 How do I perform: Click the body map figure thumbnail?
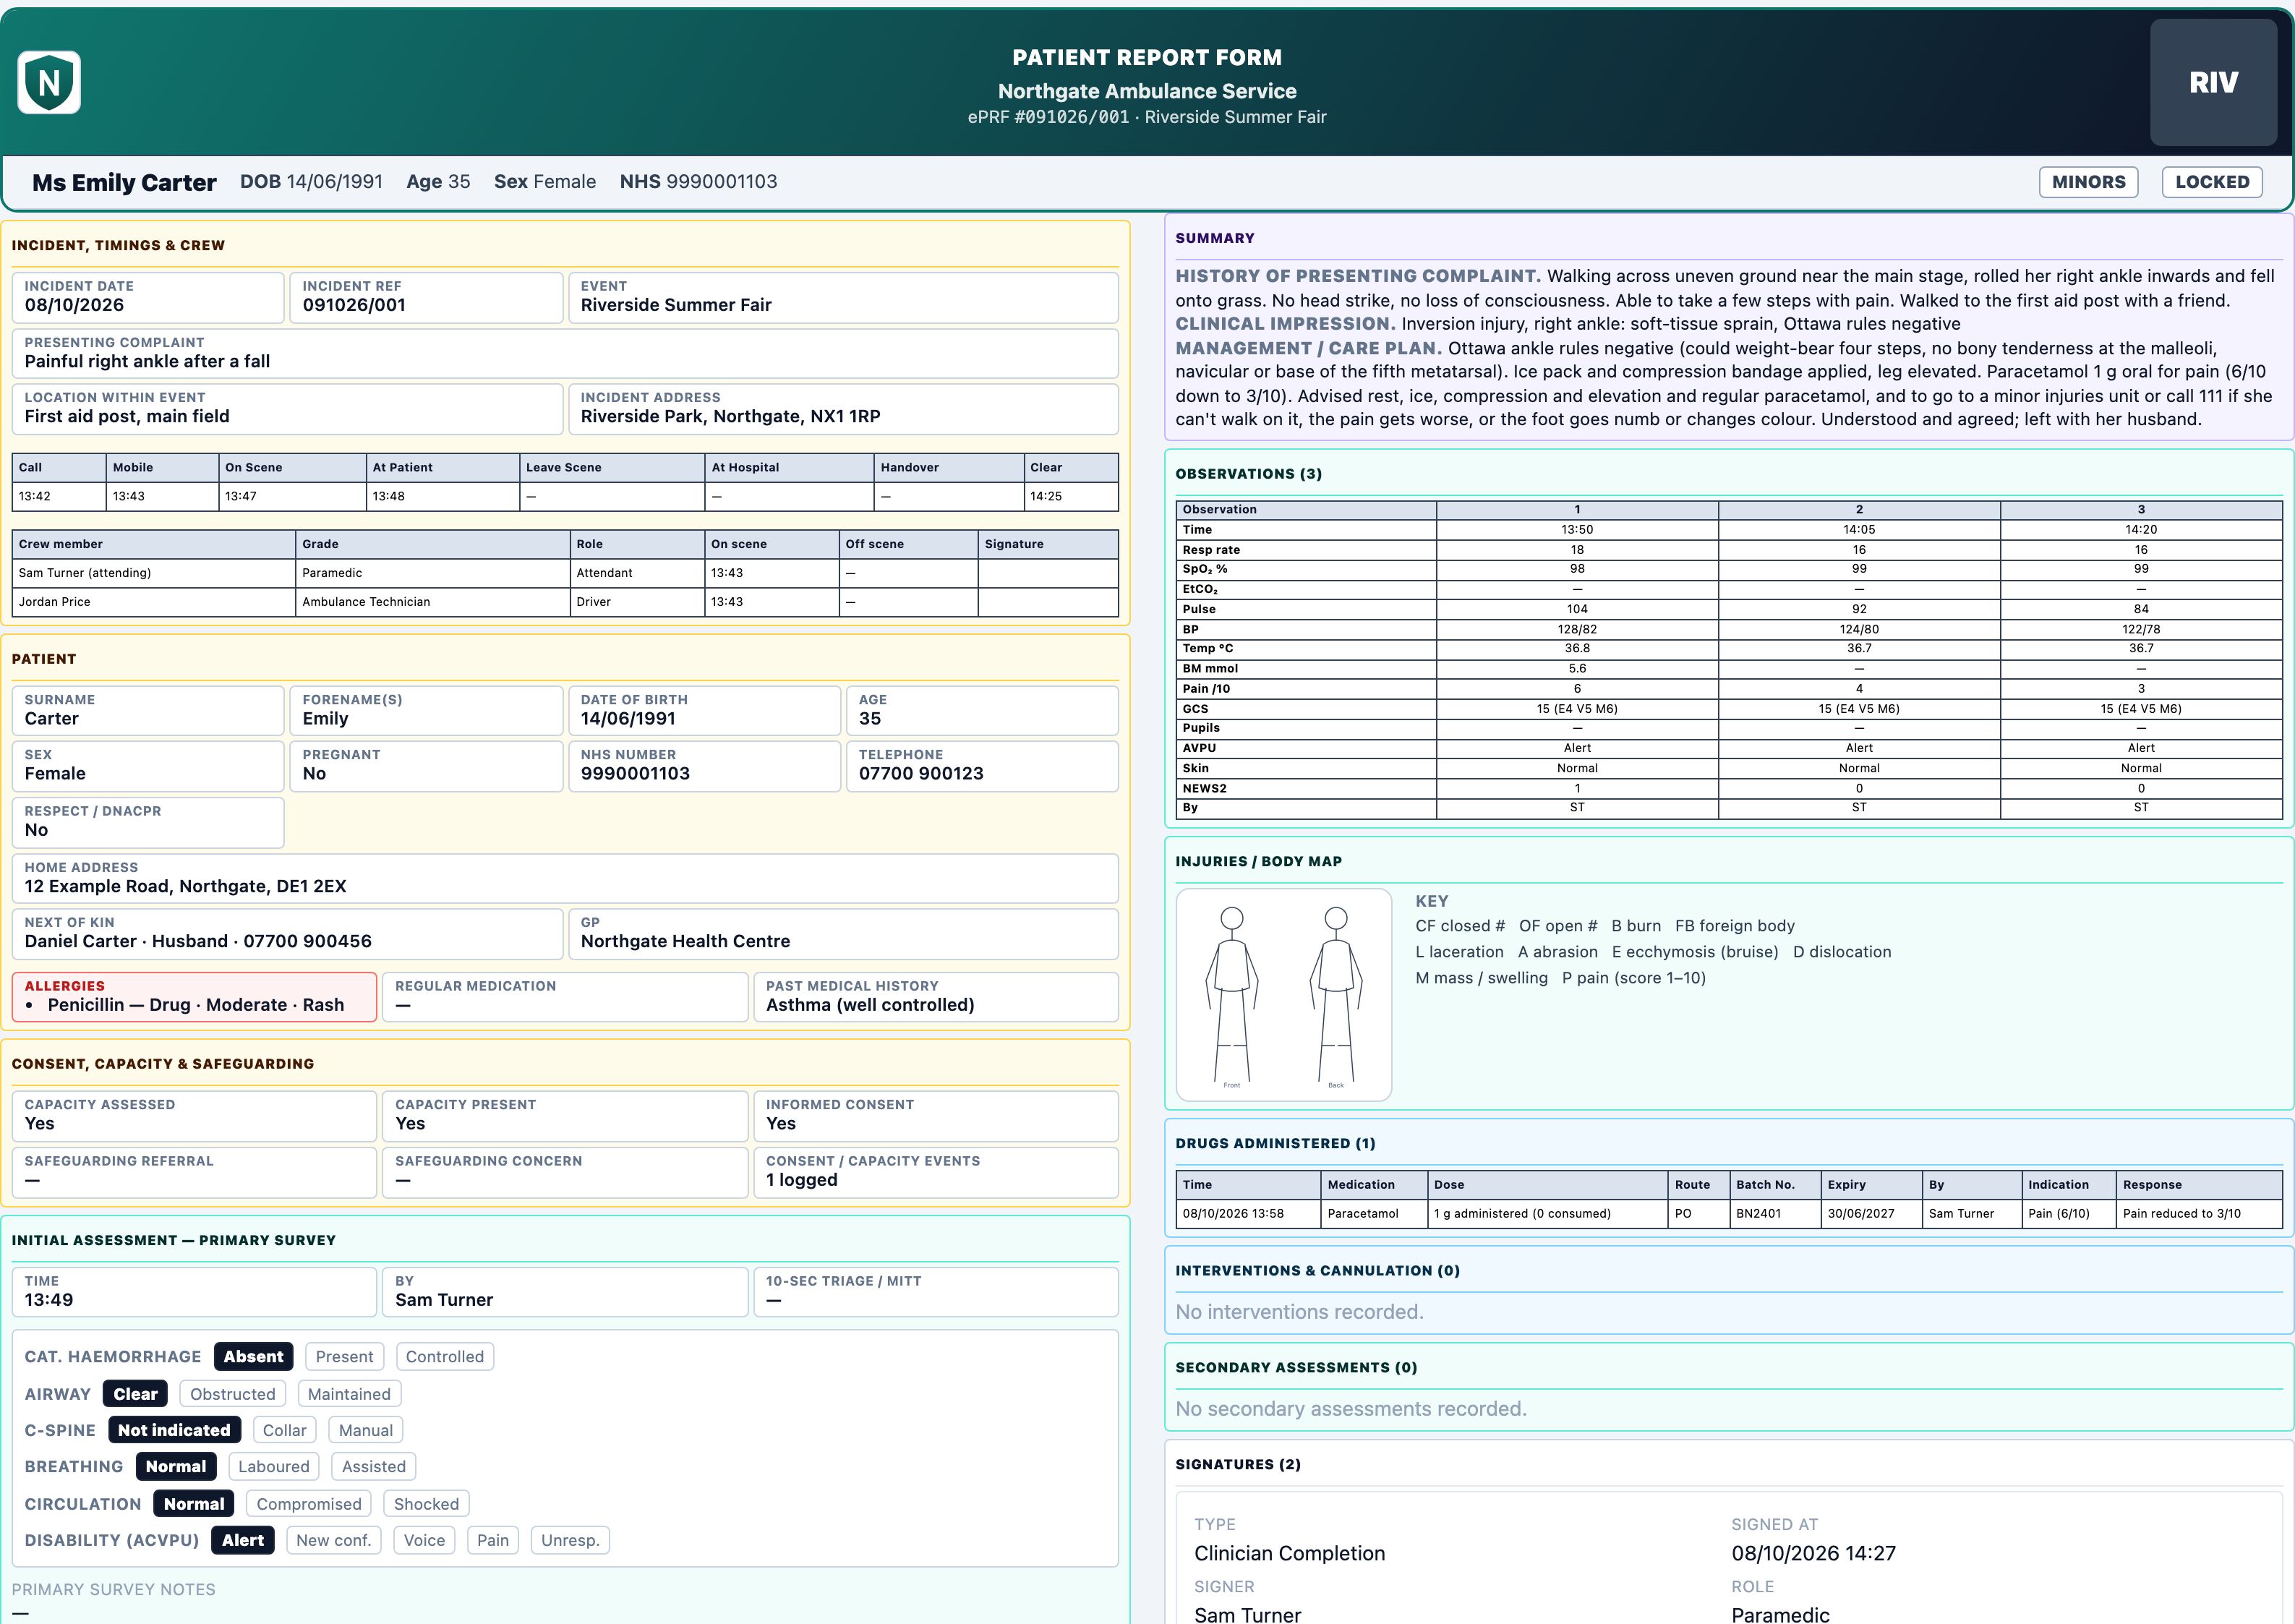[x=1284, y=995]
